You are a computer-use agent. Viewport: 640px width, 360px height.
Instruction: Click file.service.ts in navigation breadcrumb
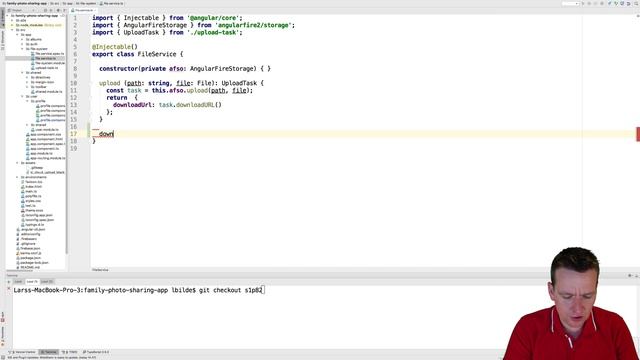111,3
